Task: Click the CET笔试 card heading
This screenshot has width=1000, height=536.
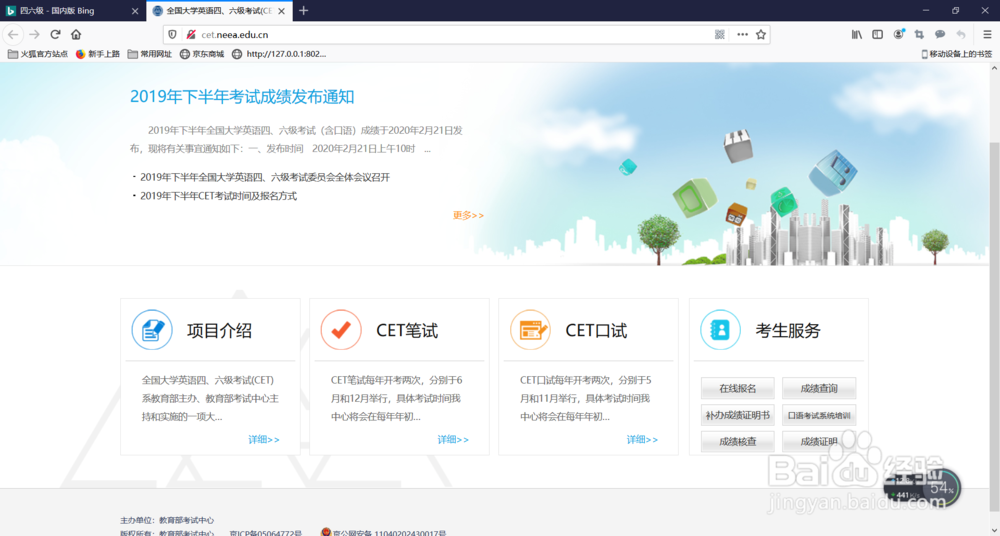Action: pyautogui.click(x=407, y=331)
